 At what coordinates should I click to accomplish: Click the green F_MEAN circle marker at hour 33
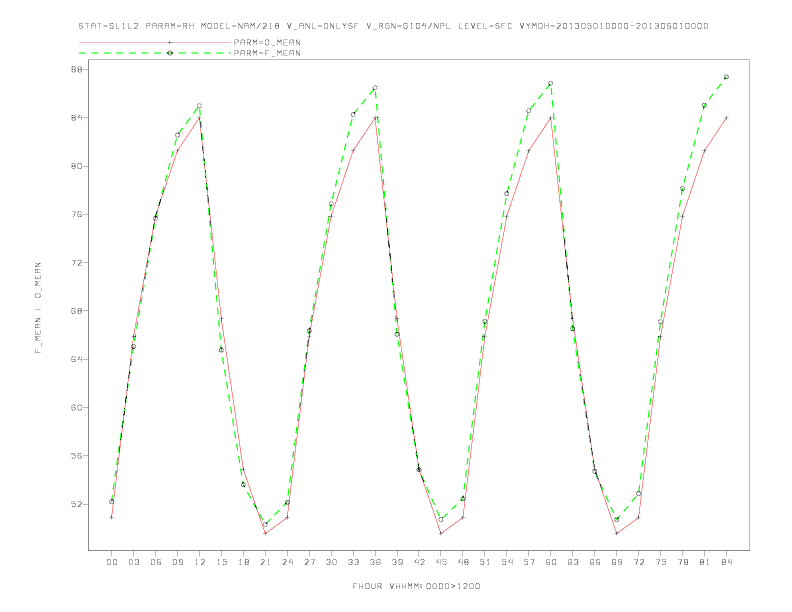coord(353,114)
